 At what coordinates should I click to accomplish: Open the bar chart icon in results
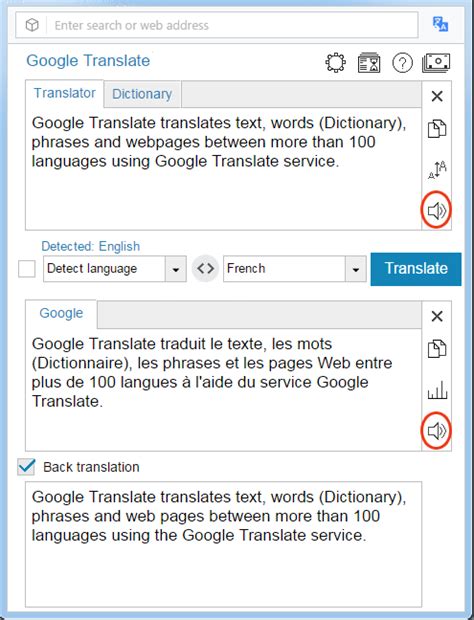[437, 390]
